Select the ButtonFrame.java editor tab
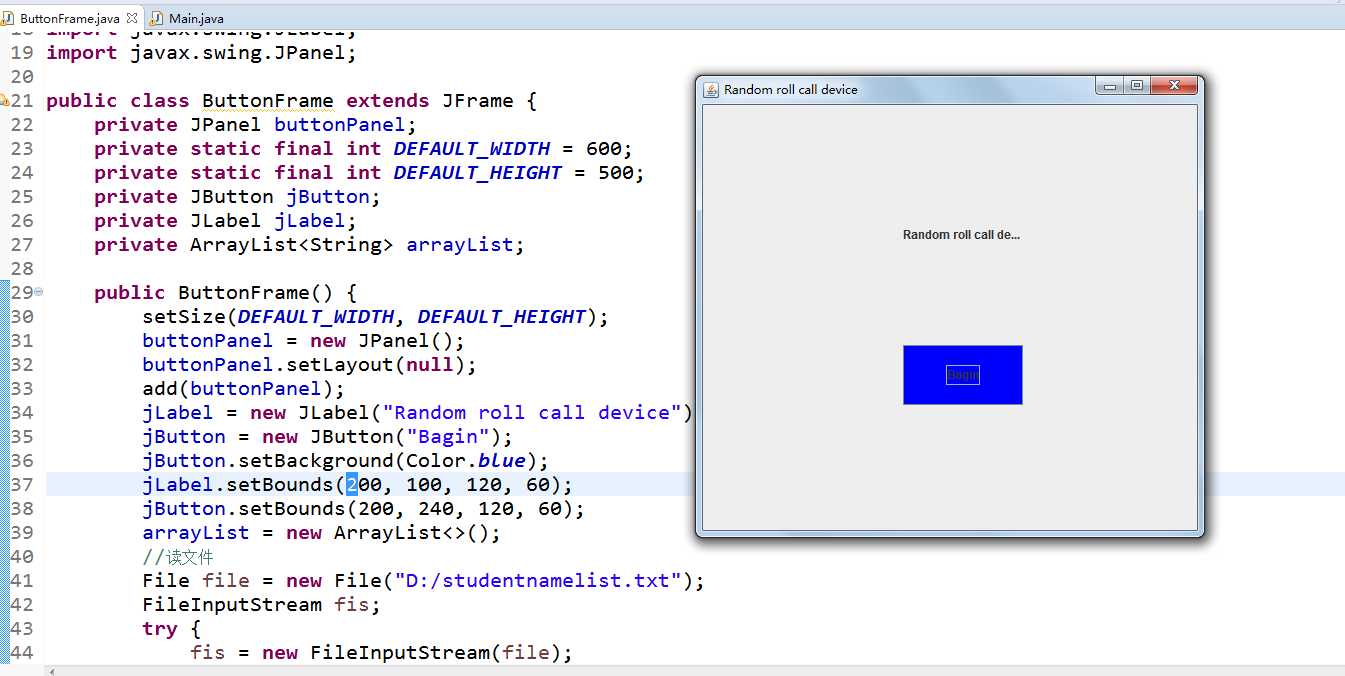Image resolution: width=1345 pixels, height=676 pixels. click(69, 18)
